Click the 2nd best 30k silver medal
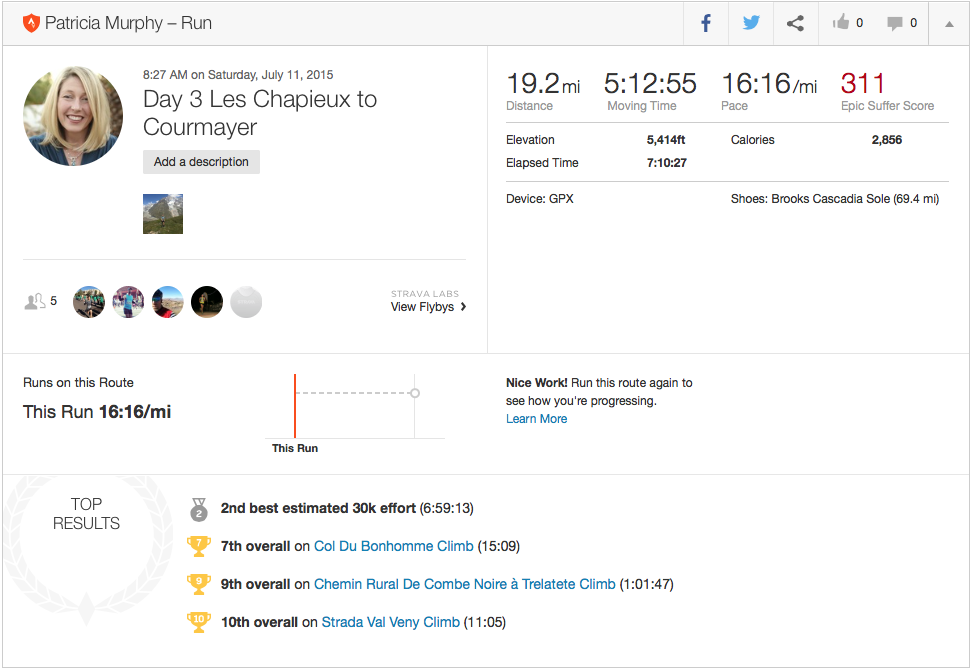This screenshot has width=972, height=670. (199, 509)
